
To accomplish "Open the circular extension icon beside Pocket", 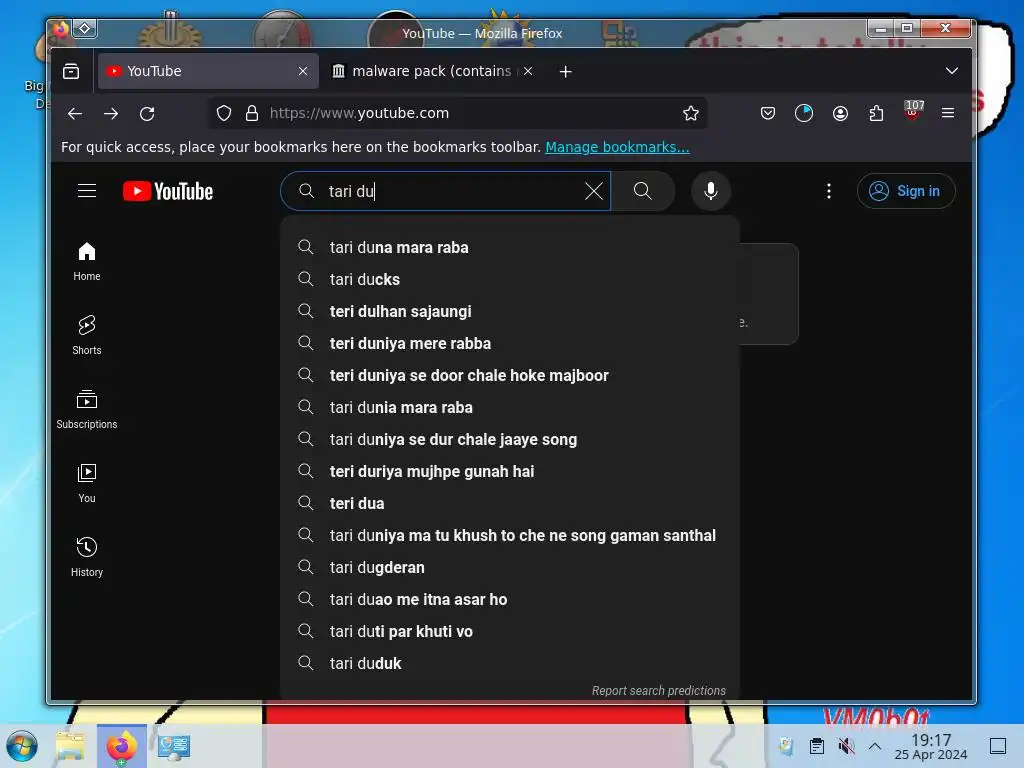I will pos(804,114).
